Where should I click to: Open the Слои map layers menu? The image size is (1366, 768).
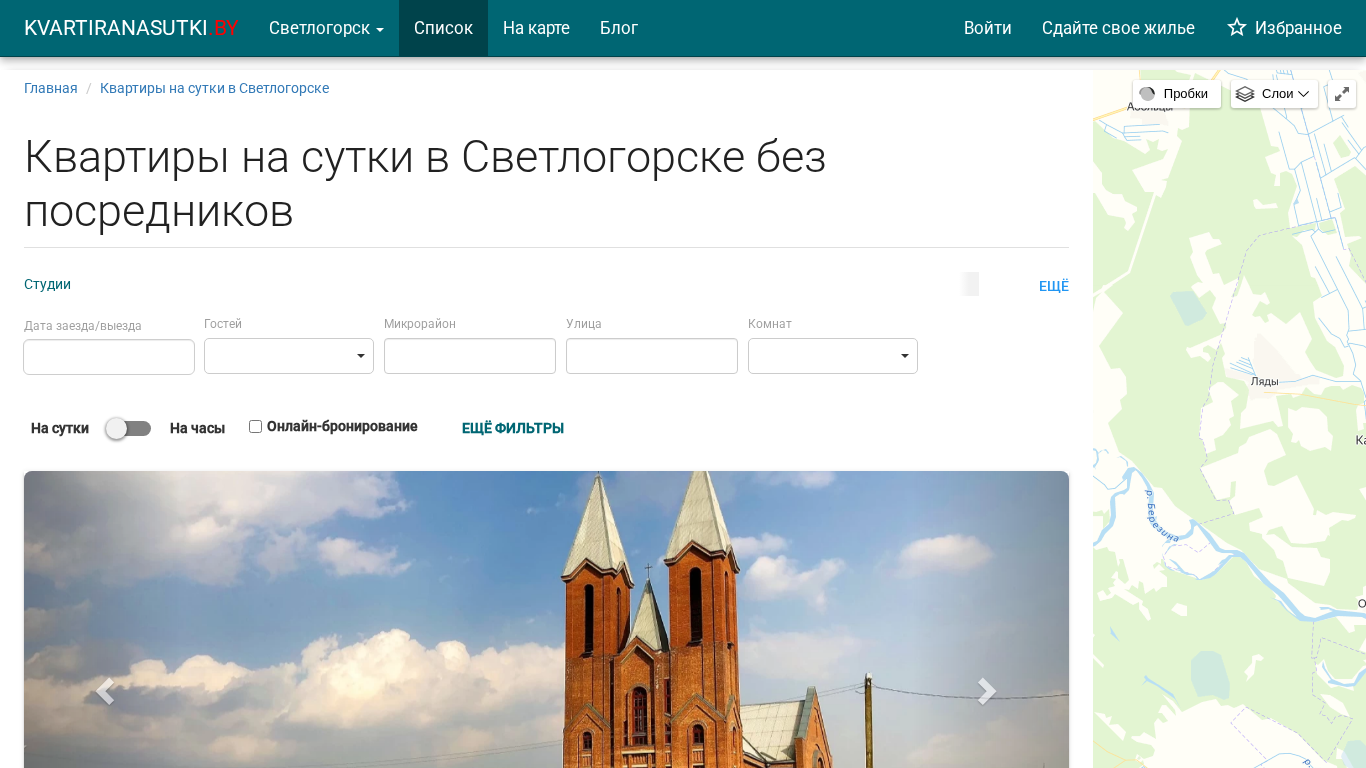click(1274, 94)
